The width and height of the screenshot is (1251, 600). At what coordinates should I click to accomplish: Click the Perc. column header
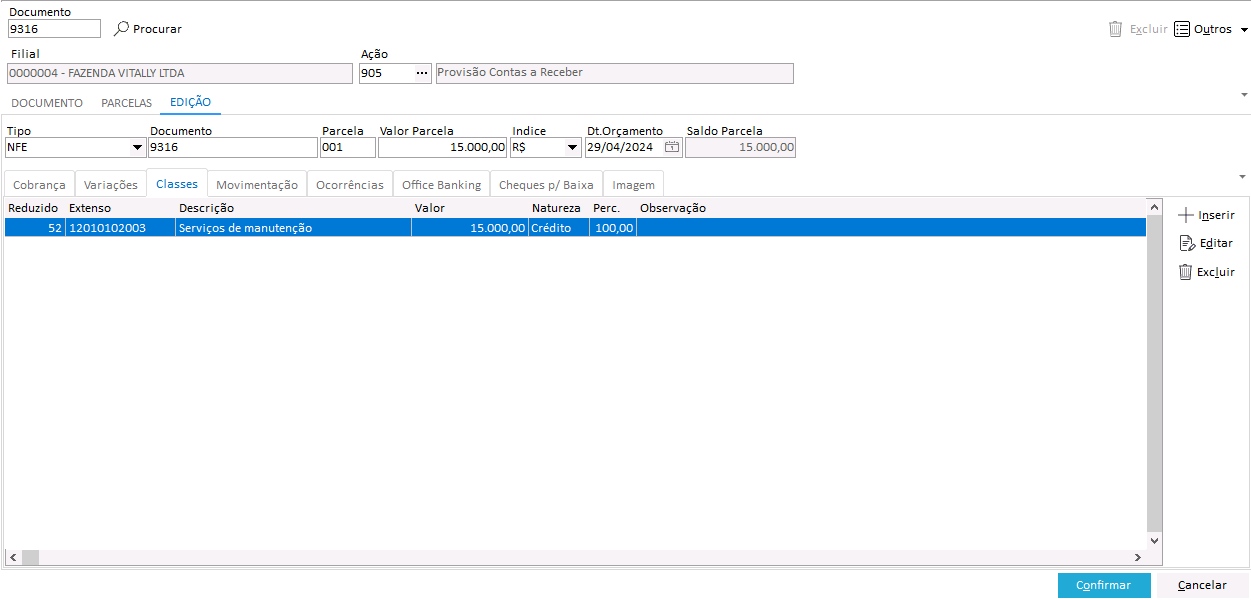coord(612,208)
